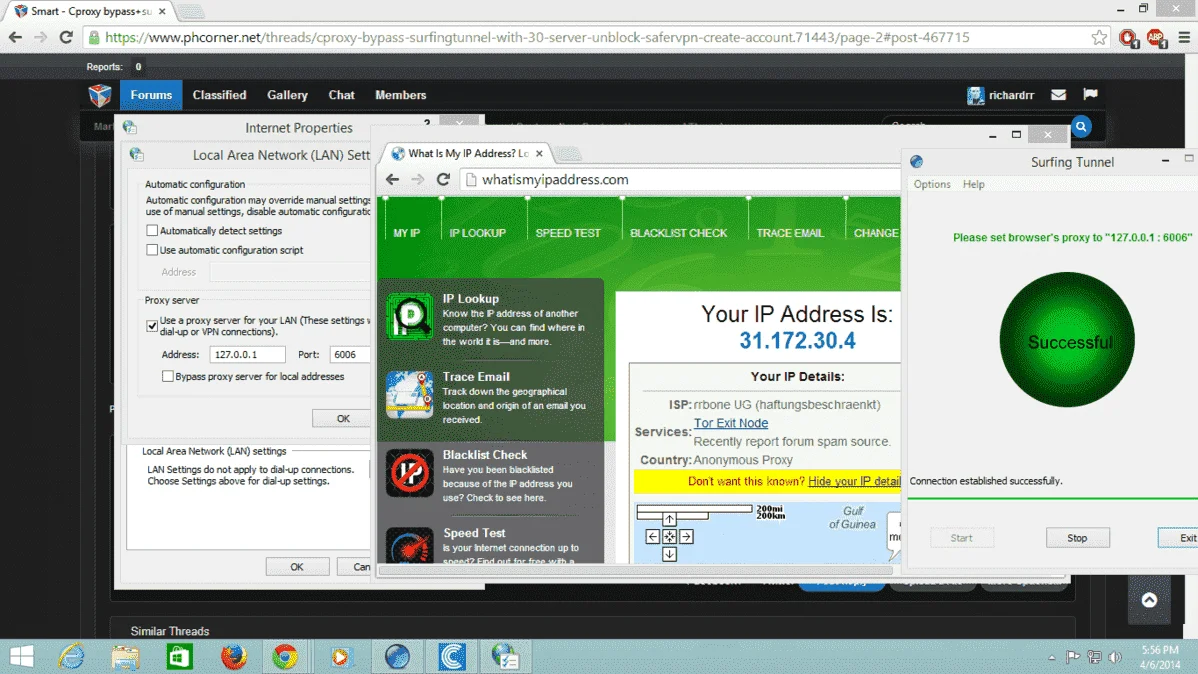
Task: Bookmark this page with the star icon
Action: 1099,37
